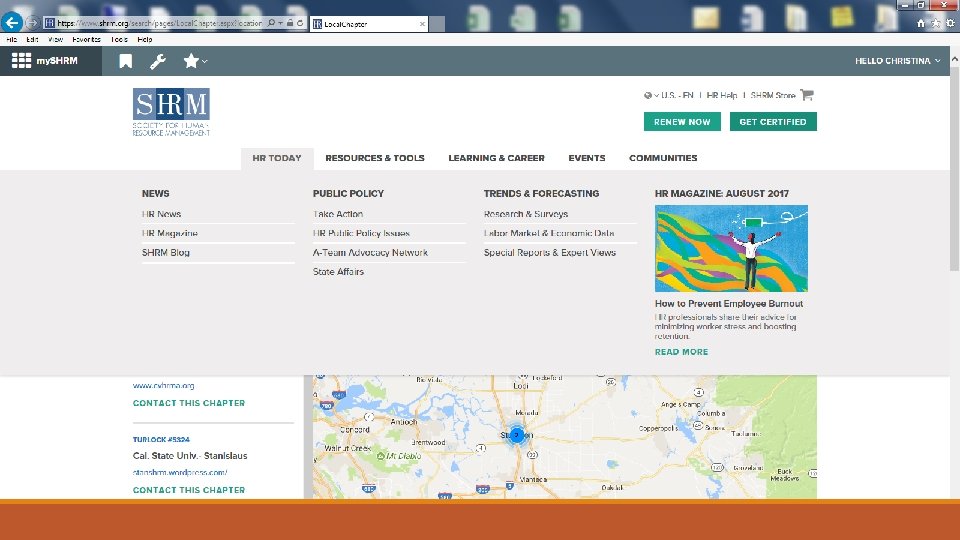
Task: Open the U.S. - EN language selector
Action: 669,96
